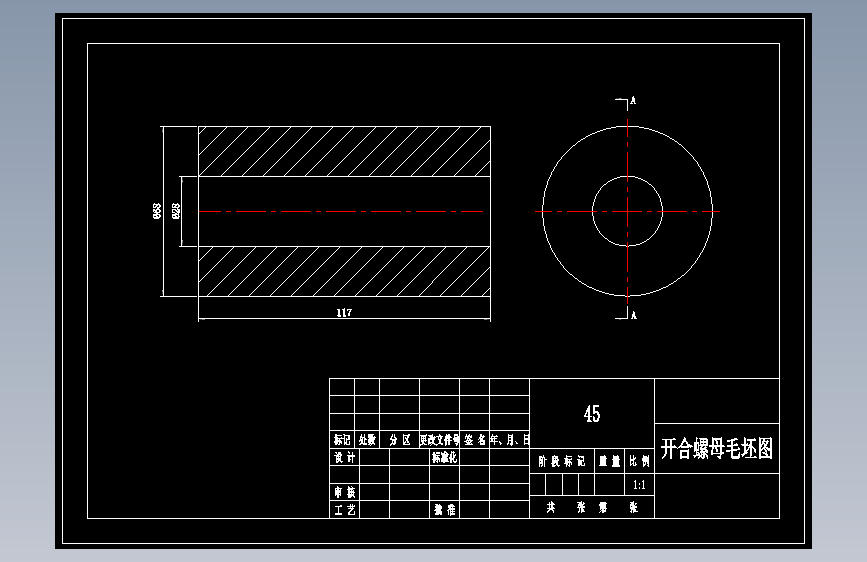Click the Φ28 bore diameter dimension text
This screenshot has width=867, height=562.
[176, 211]
